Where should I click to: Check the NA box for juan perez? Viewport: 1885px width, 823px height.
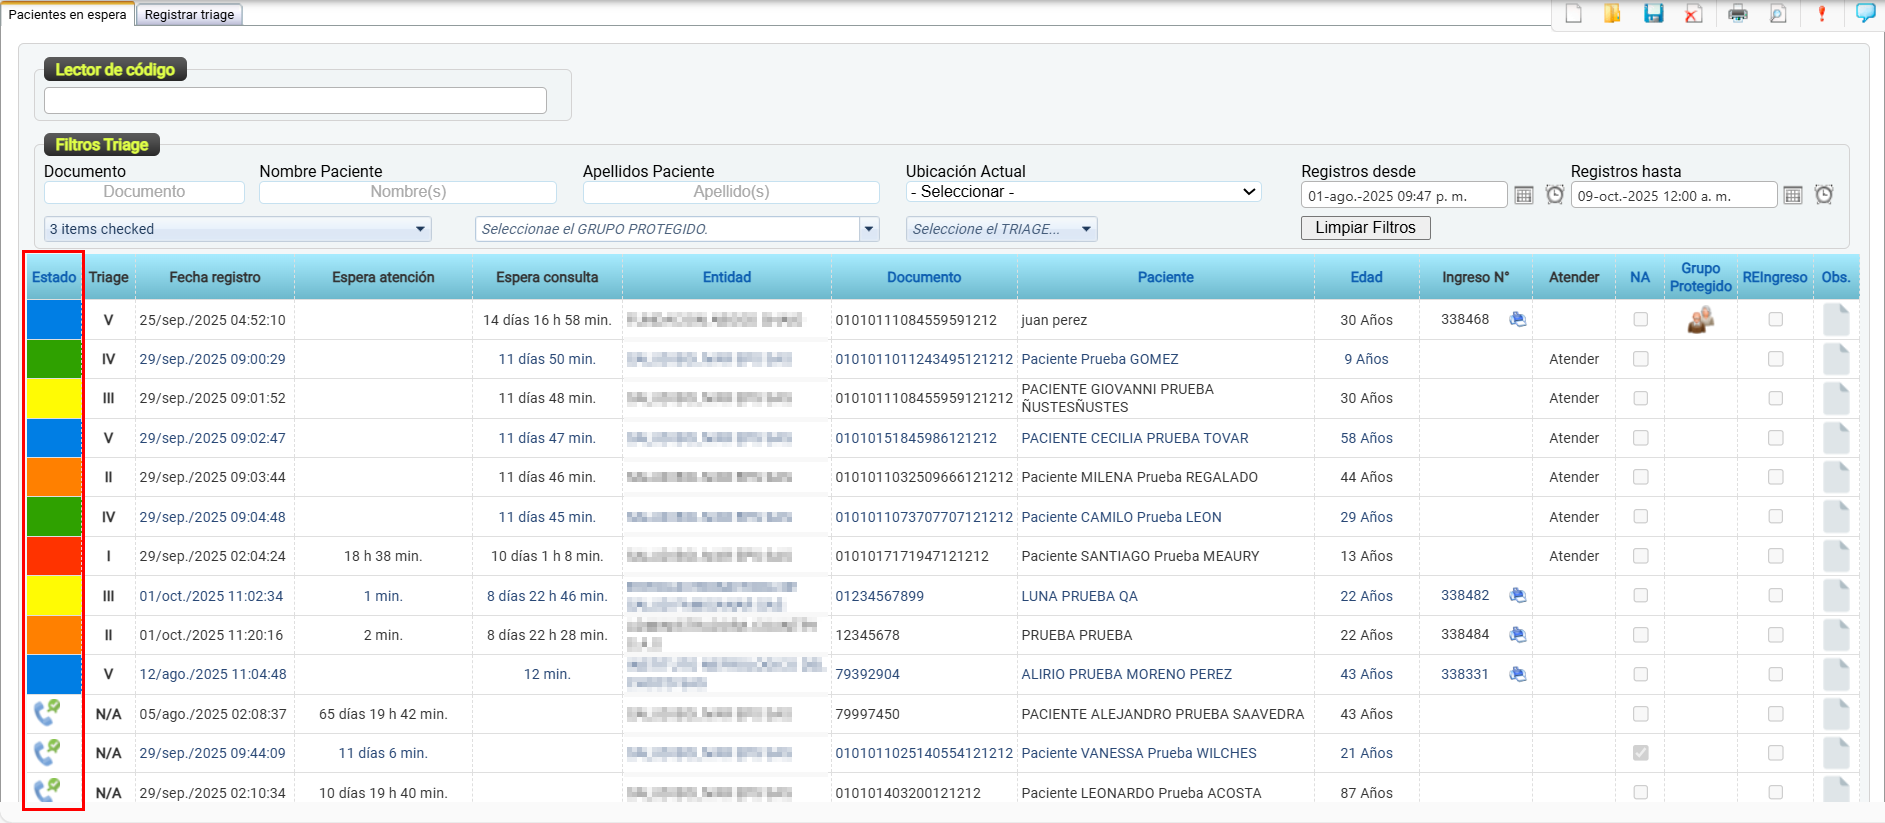1640,320
